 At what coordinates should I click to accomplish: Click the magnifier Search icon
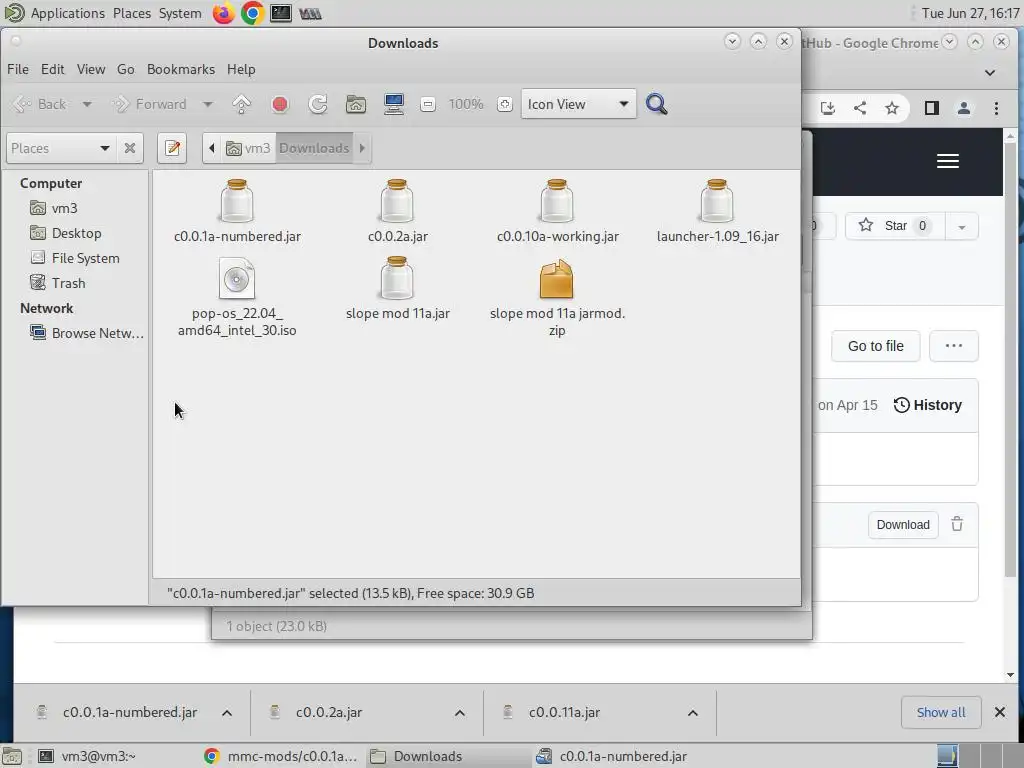tap(656, 104)
